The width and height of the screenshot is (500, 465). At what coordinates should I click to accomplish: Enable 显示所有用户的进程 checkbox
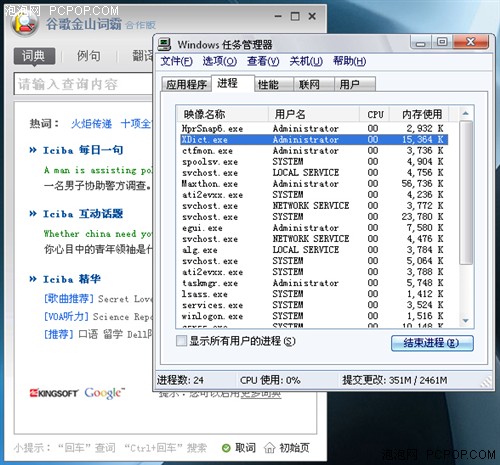(181, 341)
